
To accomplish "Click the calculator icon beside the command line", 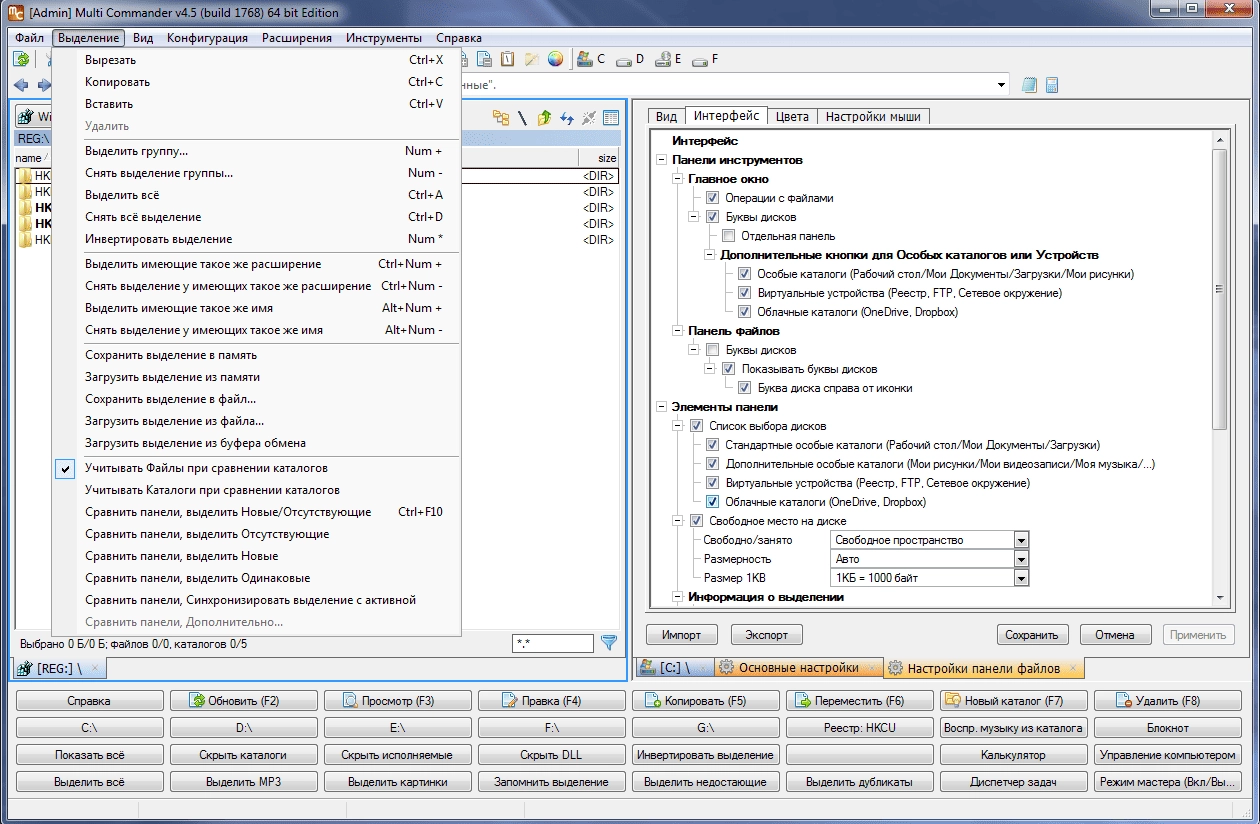I will pos(1052,85).
